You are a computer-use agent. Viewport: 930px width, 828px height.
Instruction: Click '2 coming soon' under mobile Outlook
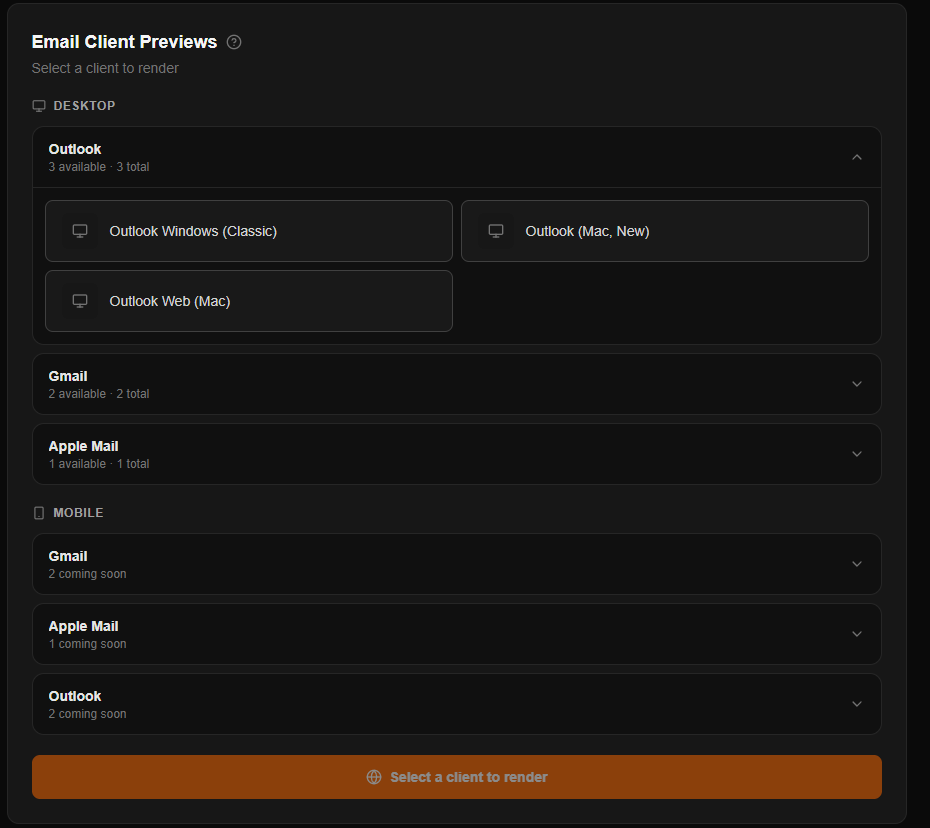point(87,714)
